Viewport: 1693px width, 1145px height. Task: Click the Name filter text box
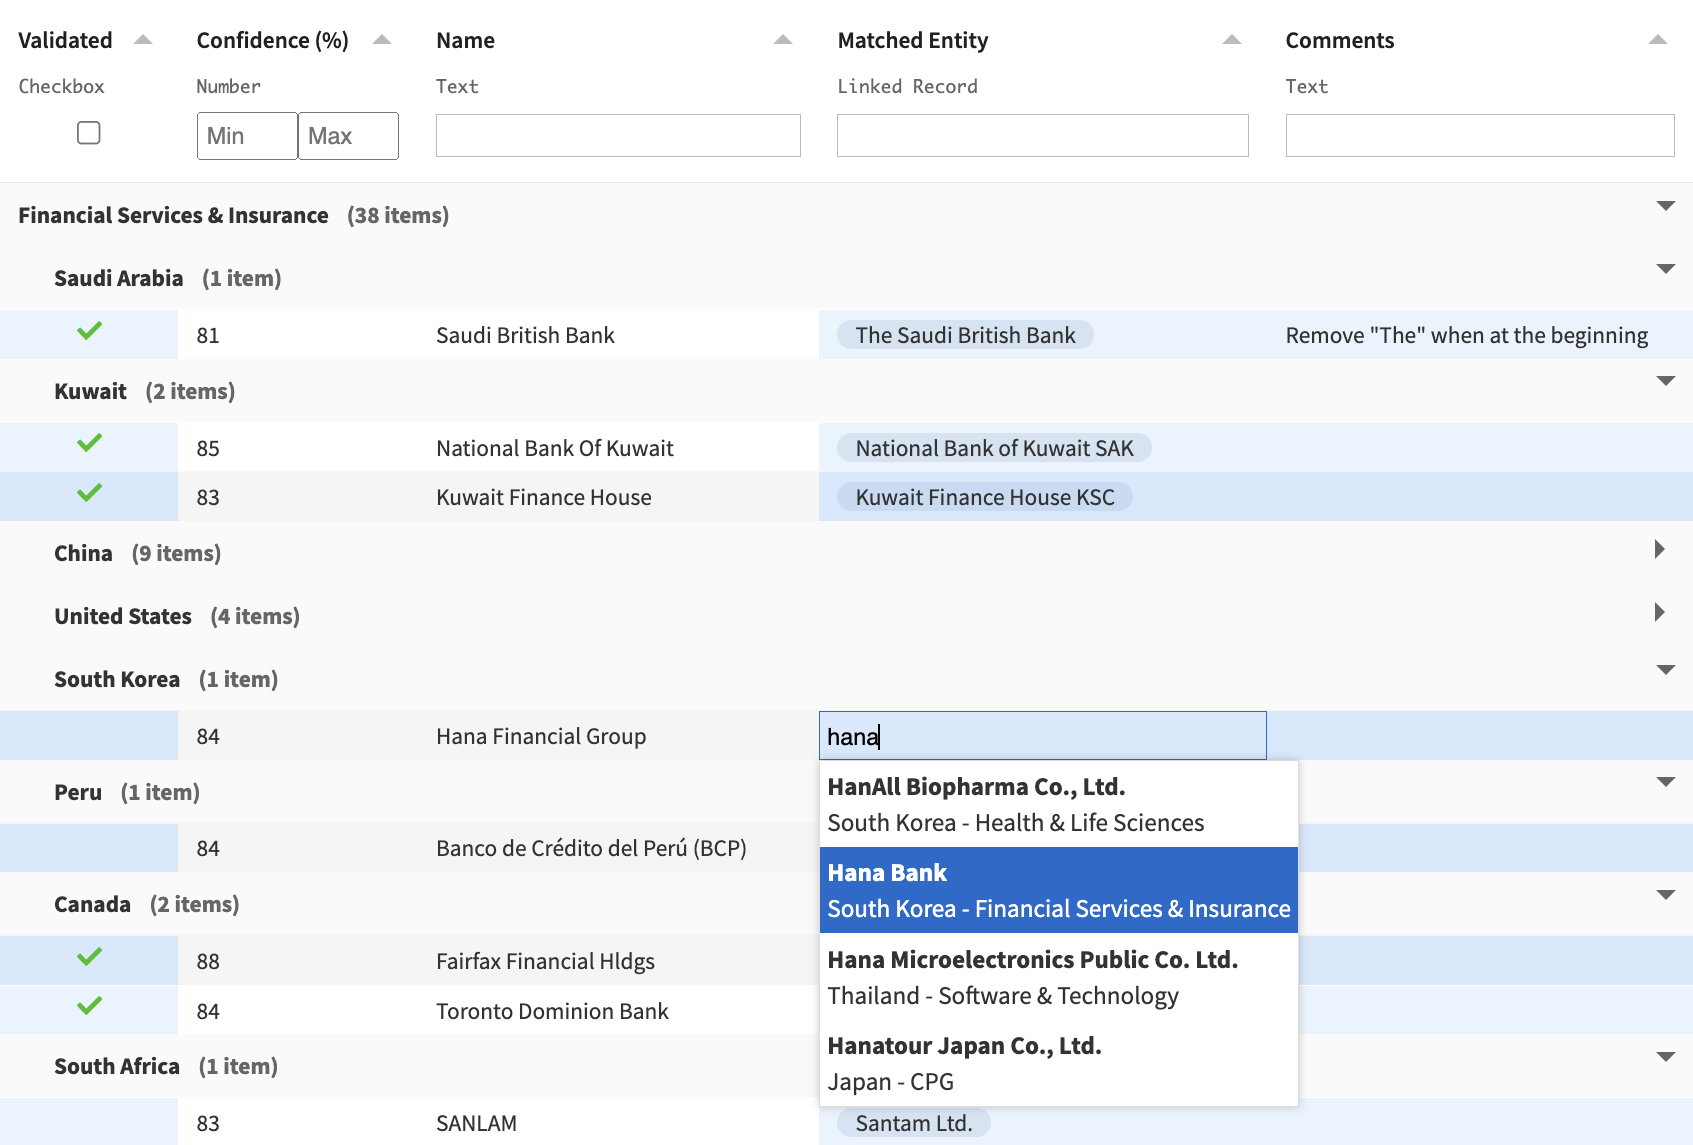(x=617, y=135)
